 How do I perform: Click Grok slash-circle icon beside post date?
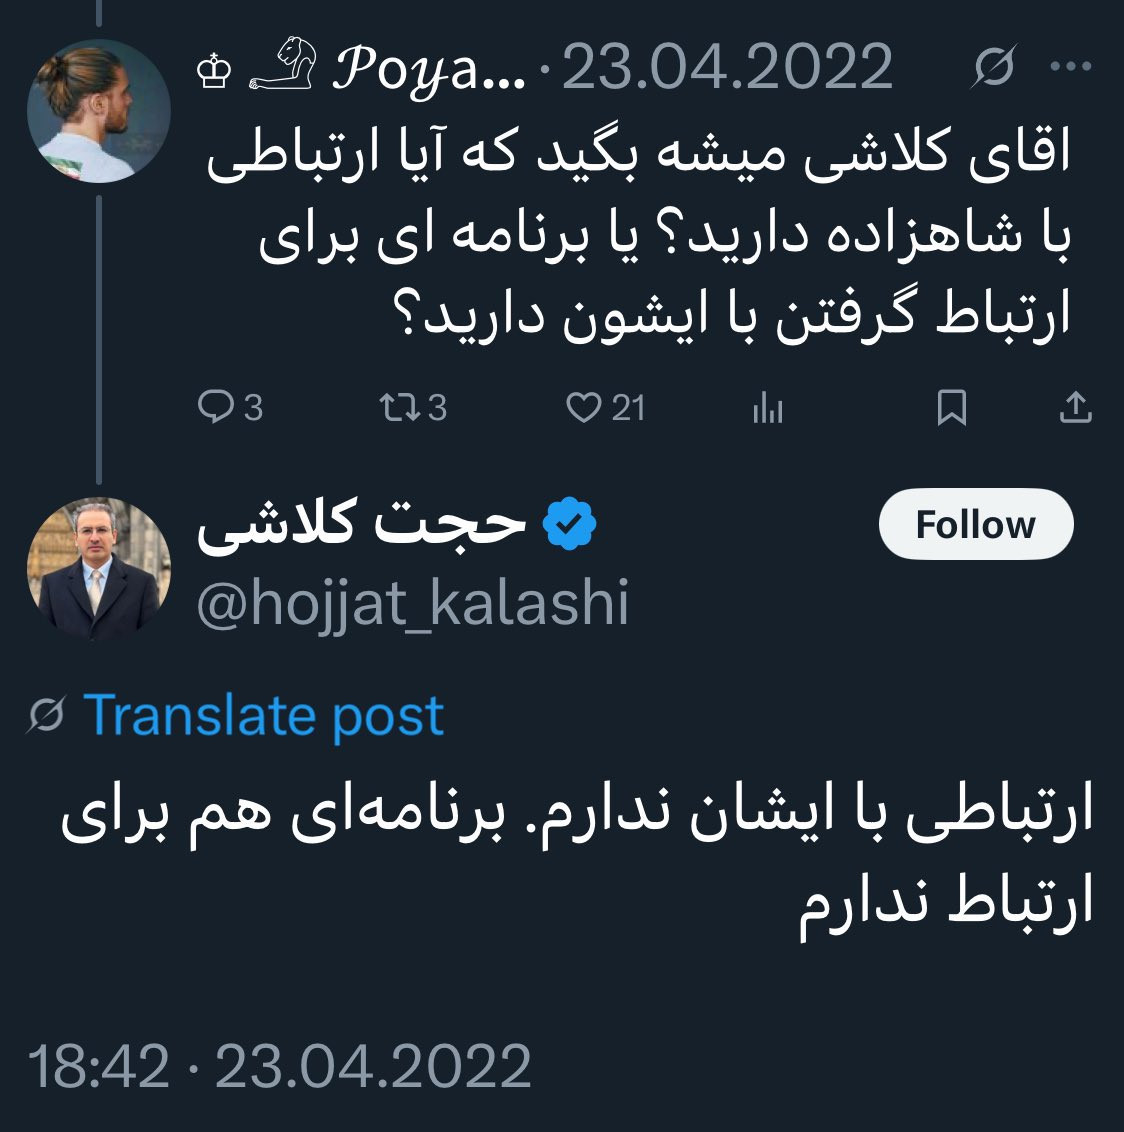pos(994,66)
